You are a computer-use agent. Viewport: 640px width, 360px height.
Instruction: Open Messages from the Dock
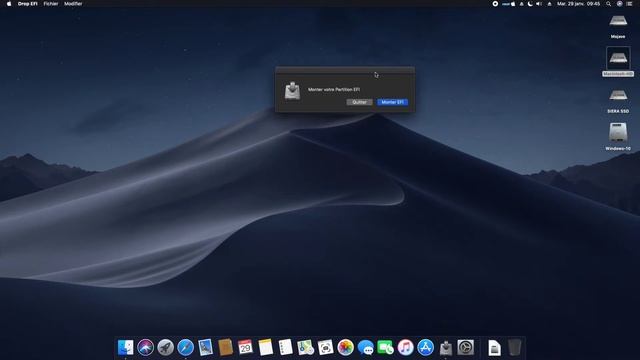coord(365,347)
